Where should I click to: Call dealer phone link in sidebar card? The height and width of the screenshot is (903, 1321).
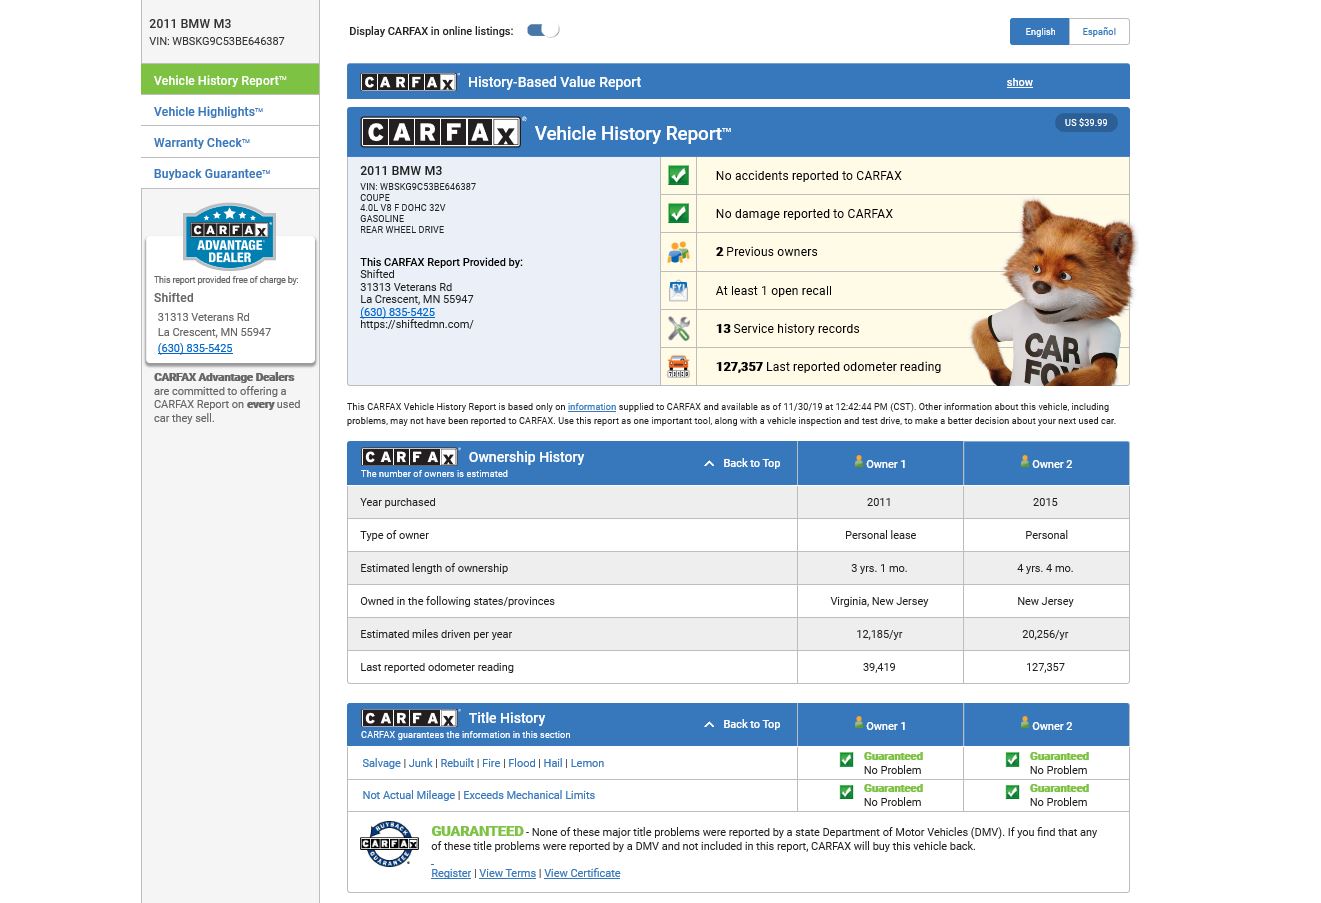(x=195, y=348)
